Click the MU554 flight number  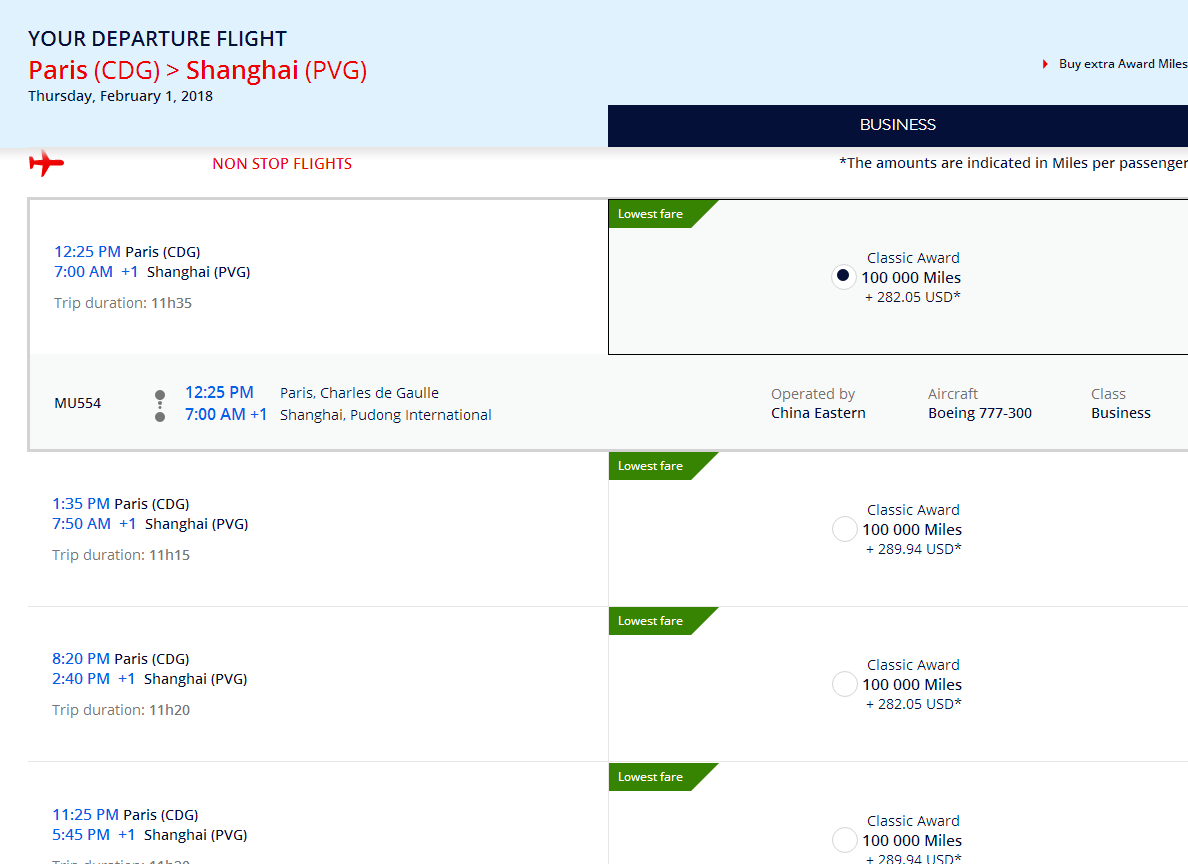(x=77, y=403)
